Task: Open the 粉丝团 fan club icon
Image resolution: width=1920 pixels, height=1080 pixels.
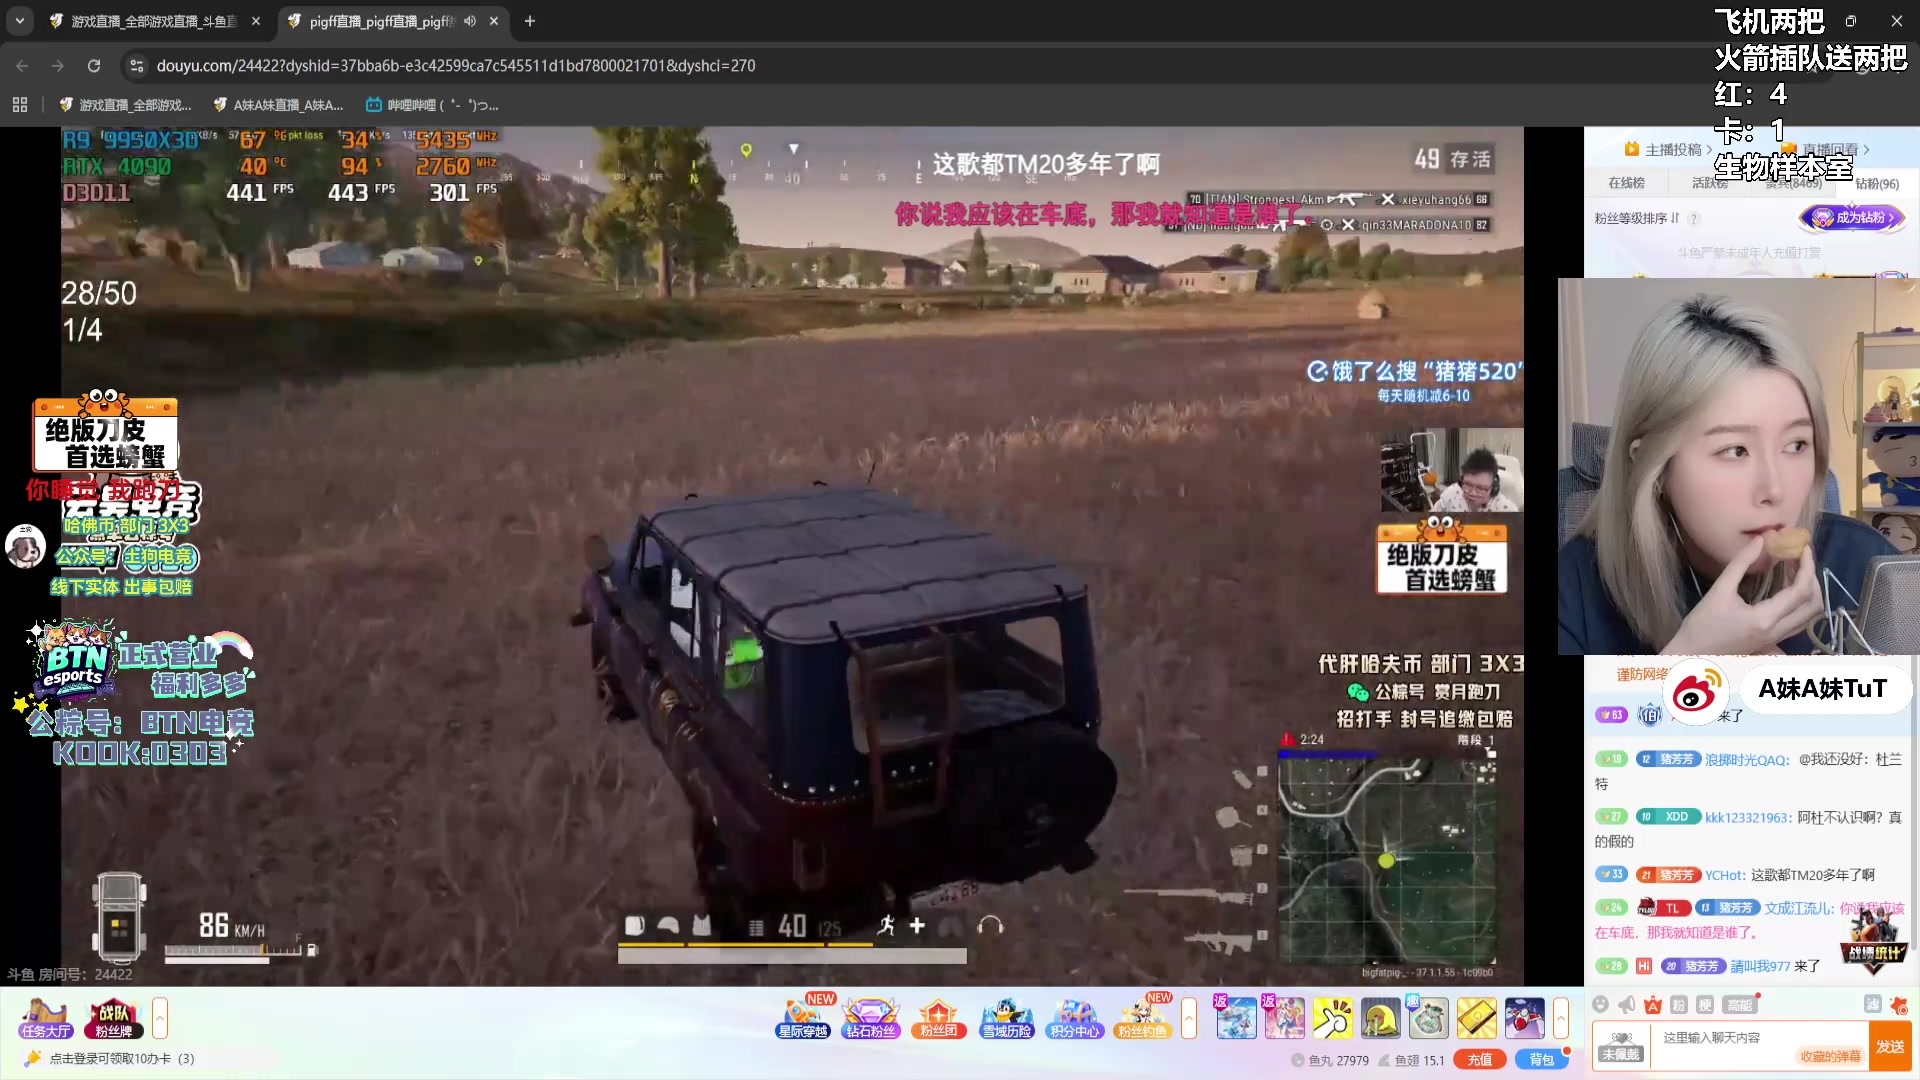Action: (938, 1019)
